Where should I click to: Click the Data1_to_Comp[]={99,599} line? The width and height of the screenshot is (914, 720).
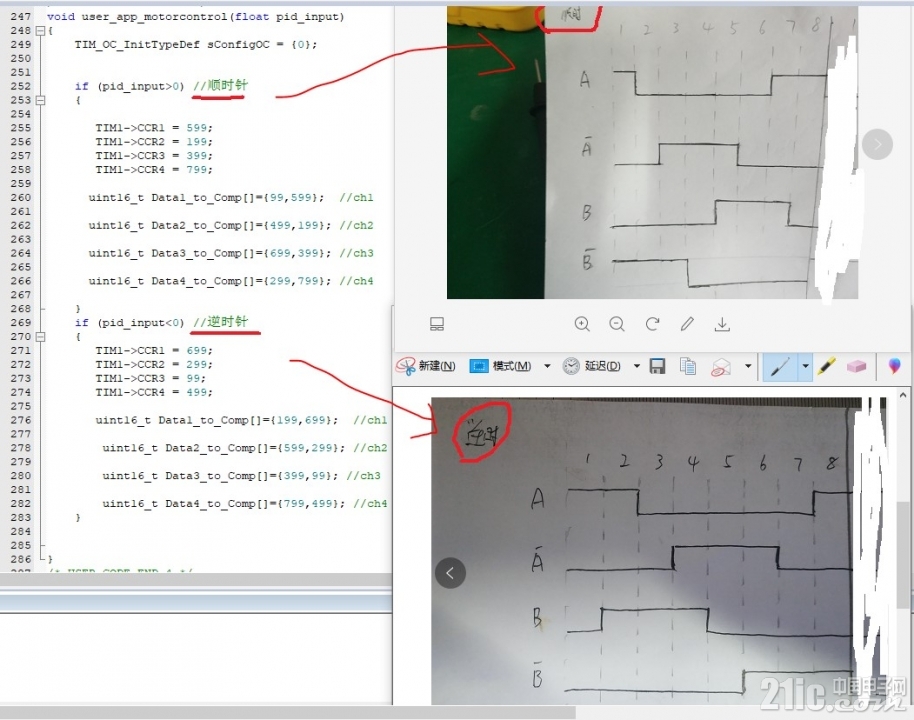[231, 198]
